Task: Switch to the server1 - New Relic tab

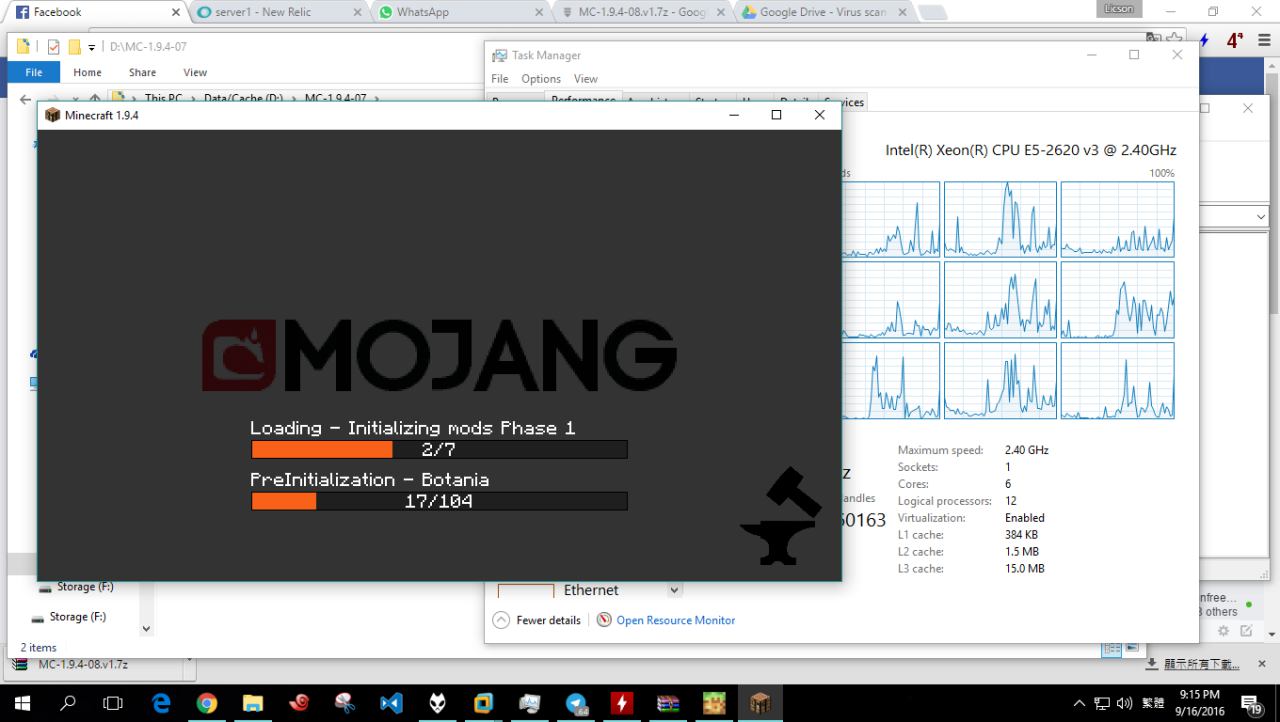Action: (x=278, y=12)
